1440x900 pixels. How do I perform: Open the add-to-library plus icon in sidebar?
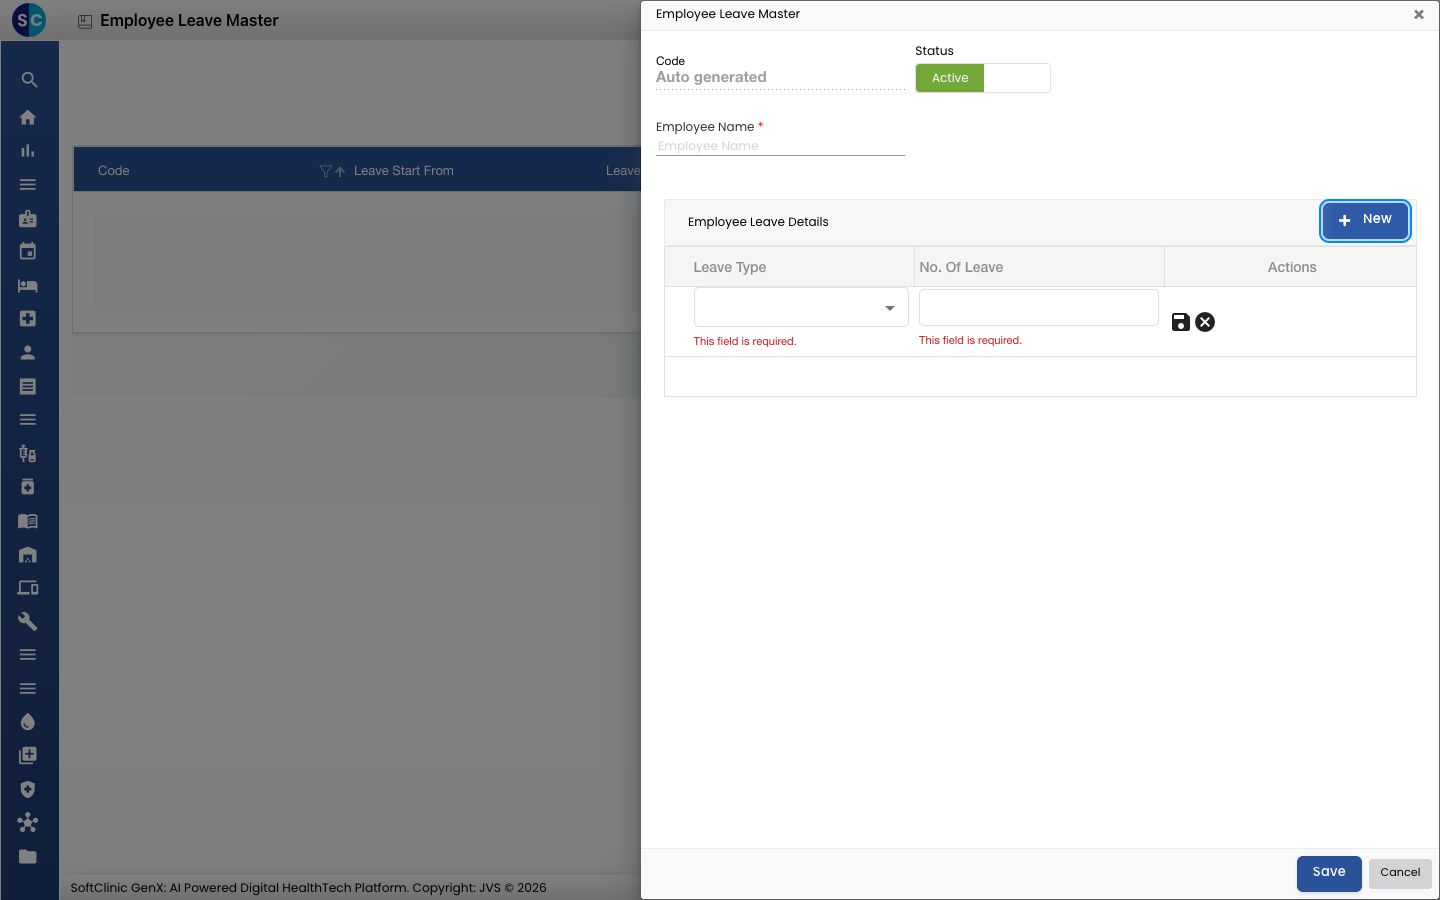tap(28, 756)
